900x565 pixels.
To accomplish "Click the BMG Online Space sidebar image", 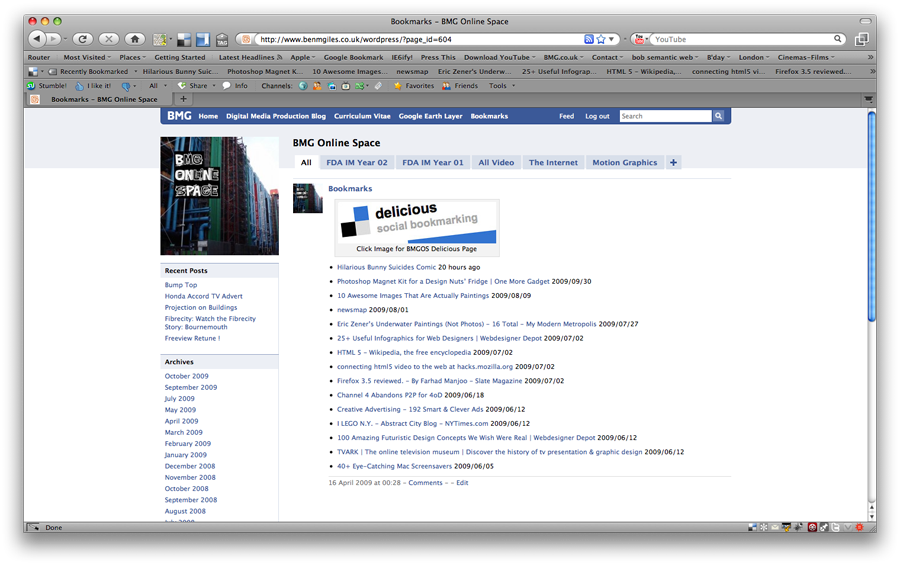I will (219, 196).
